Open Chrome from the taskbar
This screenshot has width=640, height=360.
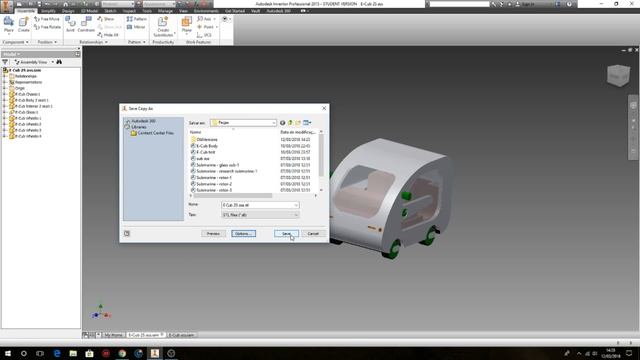coord(122,353)
